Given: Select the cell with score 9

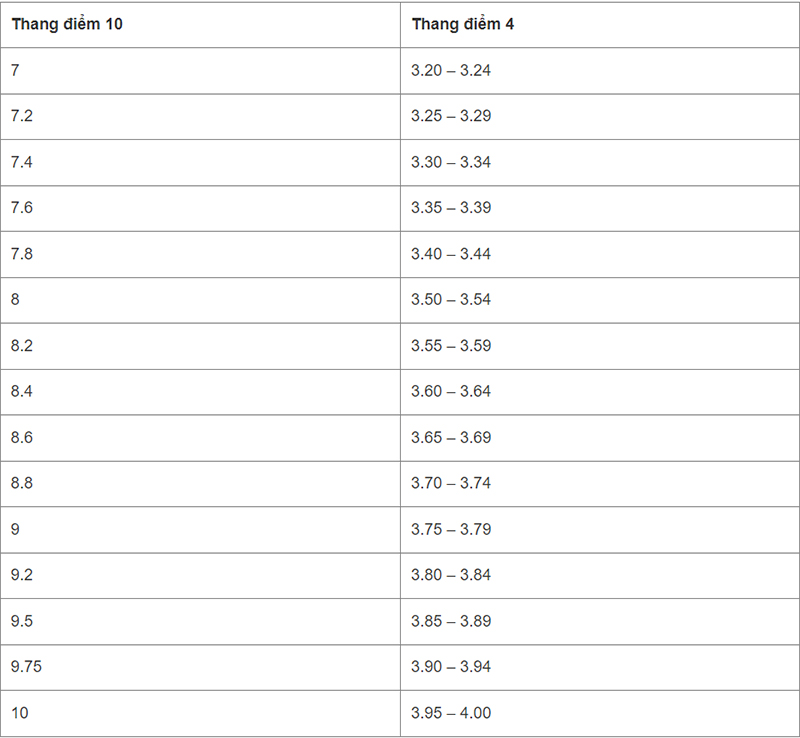Looking at the screenshot, I should [200, 530].
